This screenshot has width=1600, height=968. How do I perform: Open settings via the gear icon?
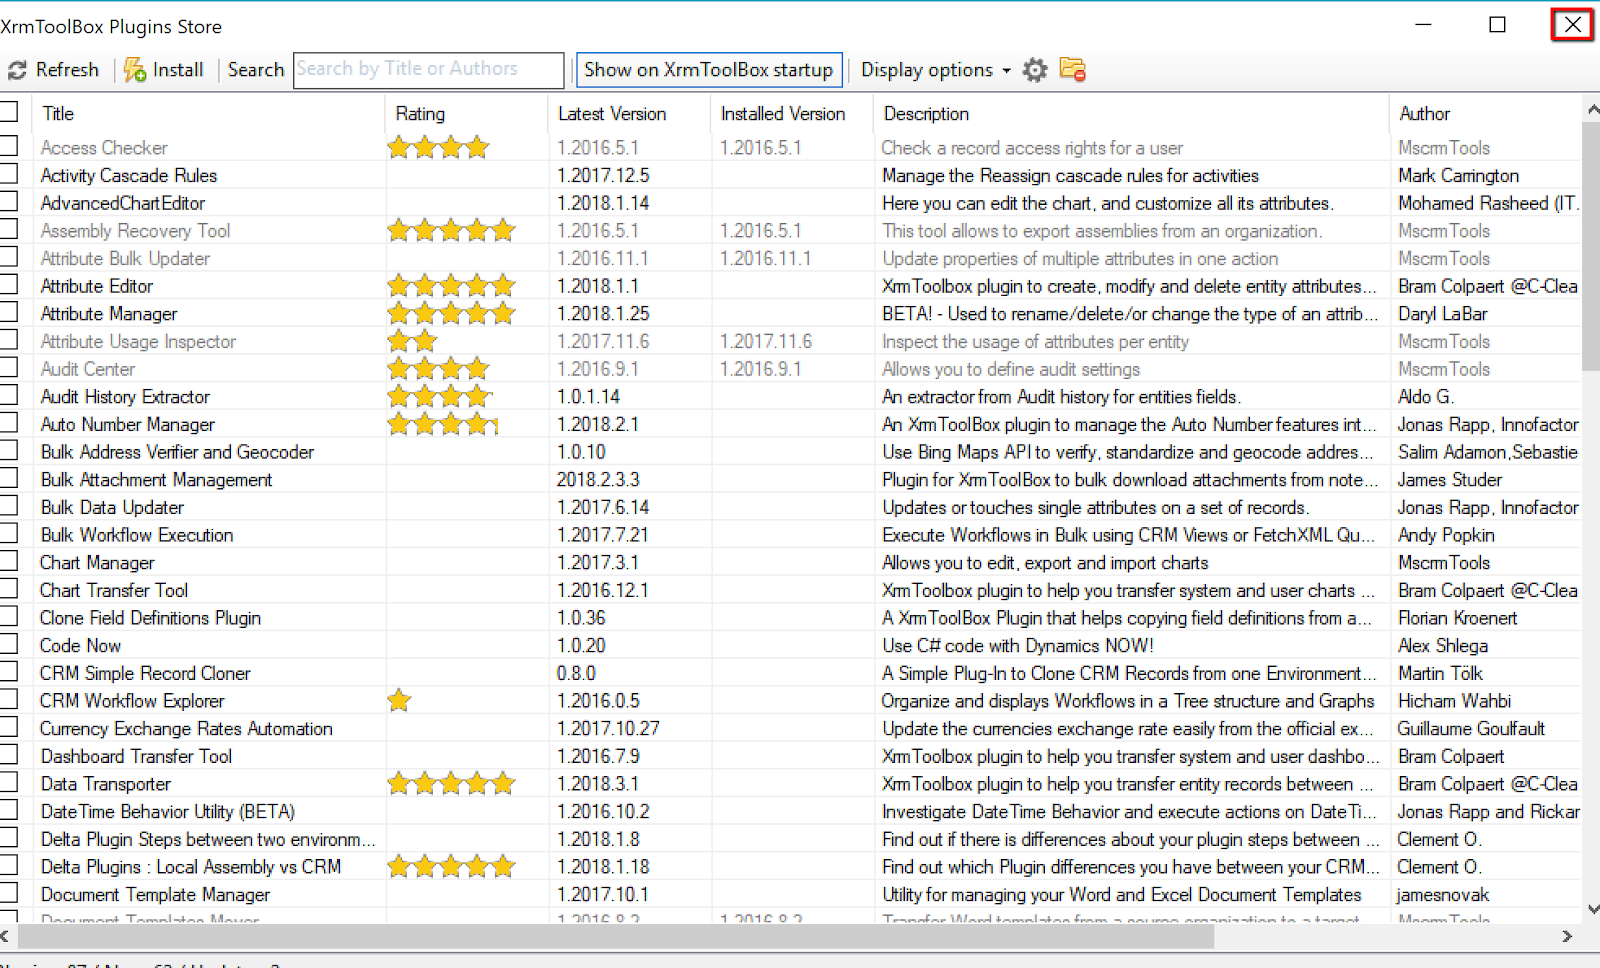[x=1035, y=70]
